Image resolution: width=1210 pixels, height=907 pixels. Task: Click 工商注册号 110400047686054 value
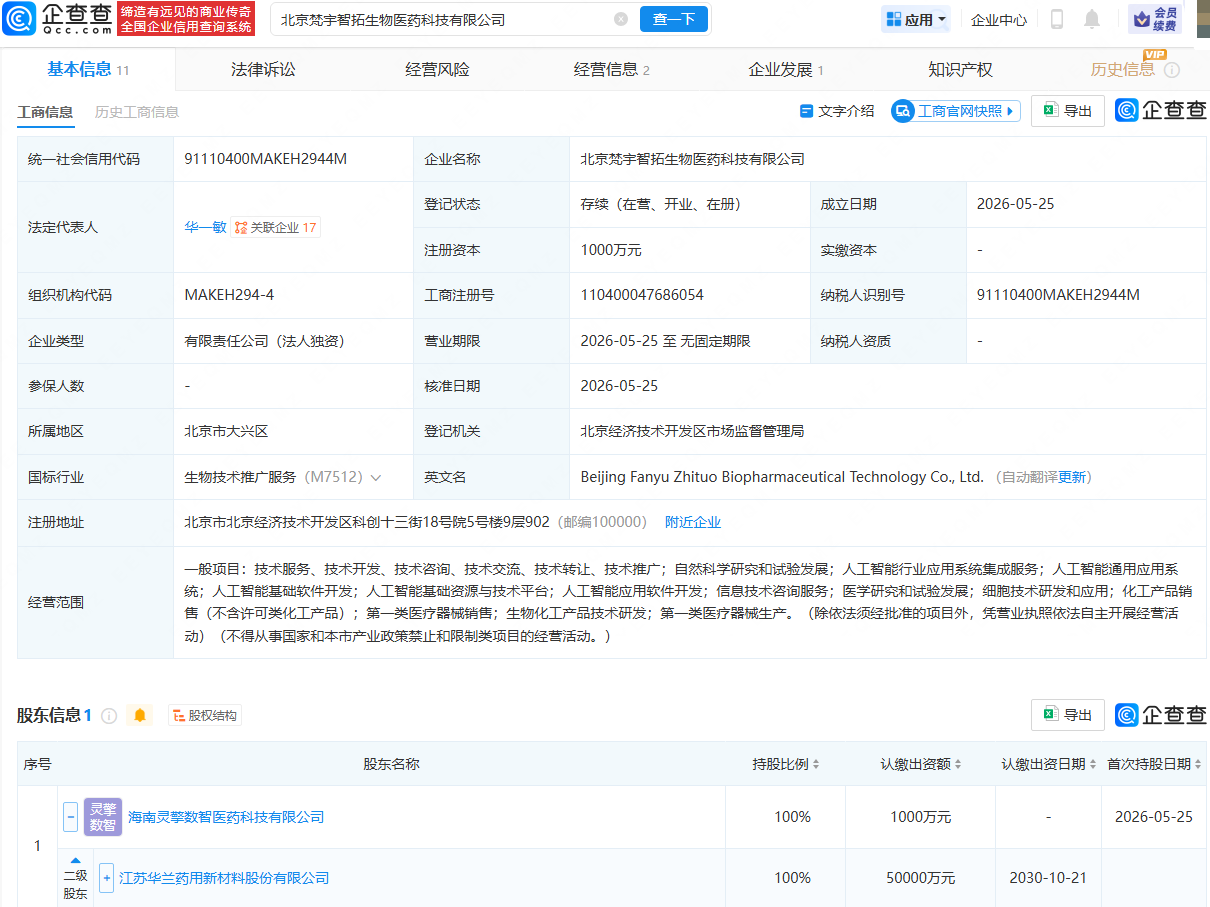point(642,295)
